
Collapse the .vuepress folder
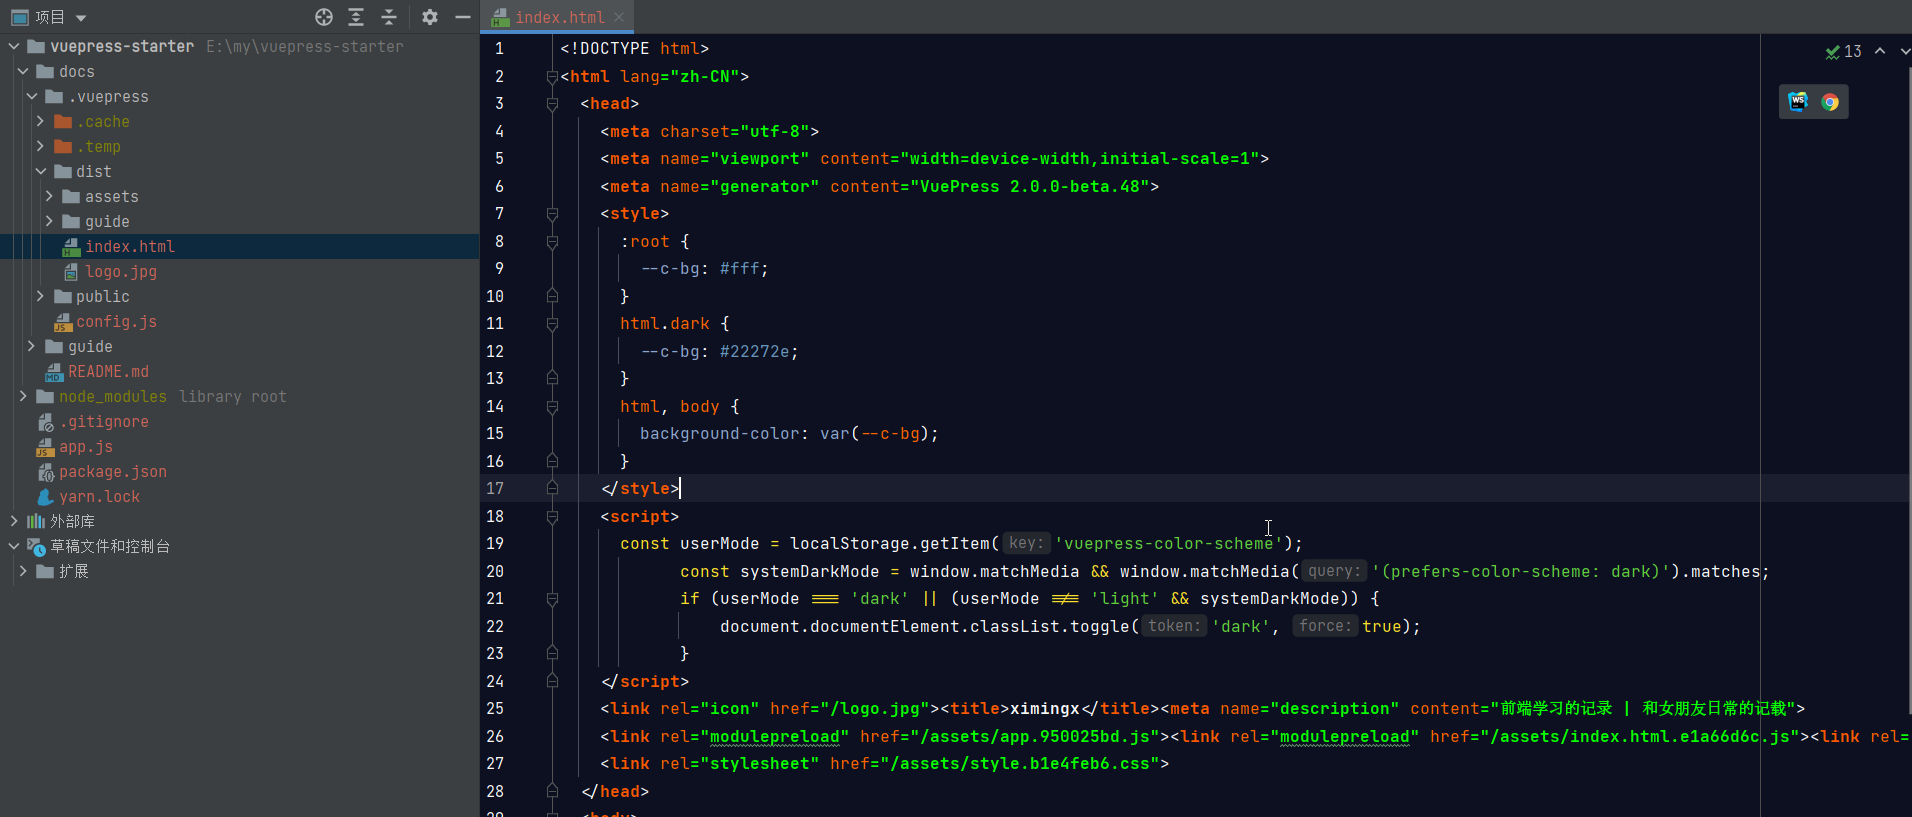pos(32,96)
